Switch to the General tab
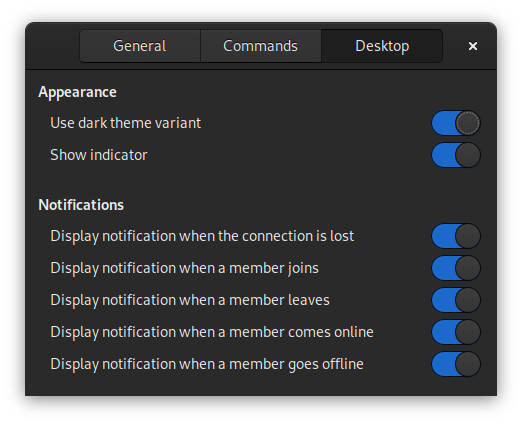The image size is (522, 424). (x=140, y=46)
